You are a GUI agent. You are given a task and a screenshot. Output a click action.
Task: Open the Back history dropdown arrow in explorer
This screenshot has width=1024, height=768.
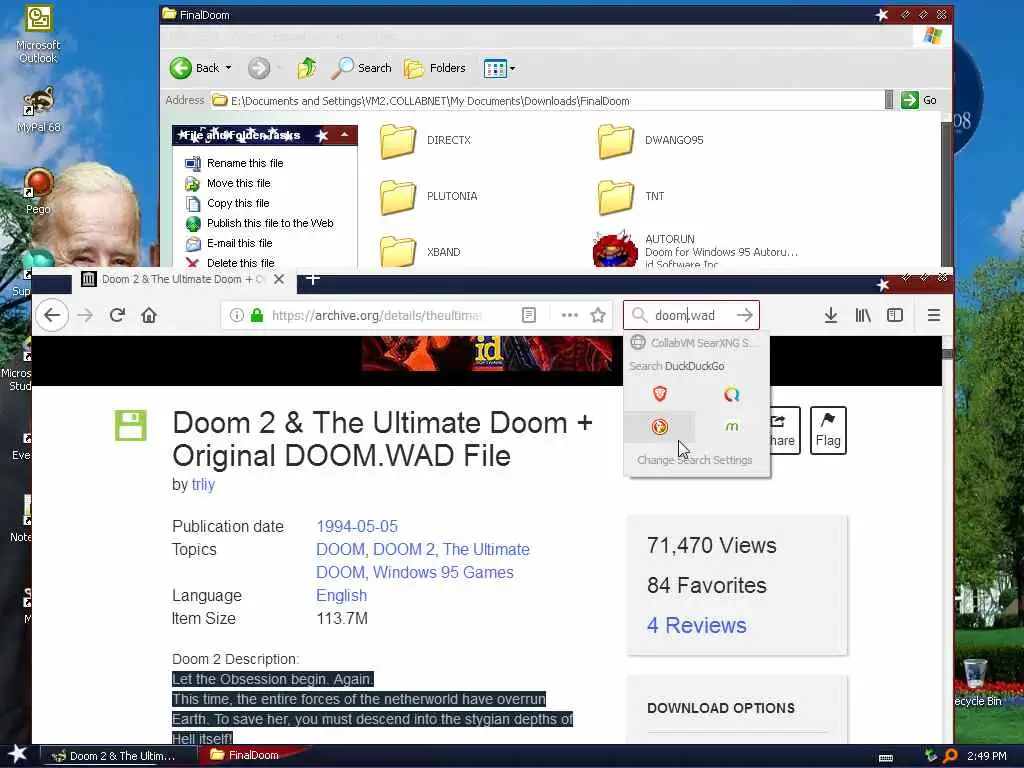(x=229, y=68)
